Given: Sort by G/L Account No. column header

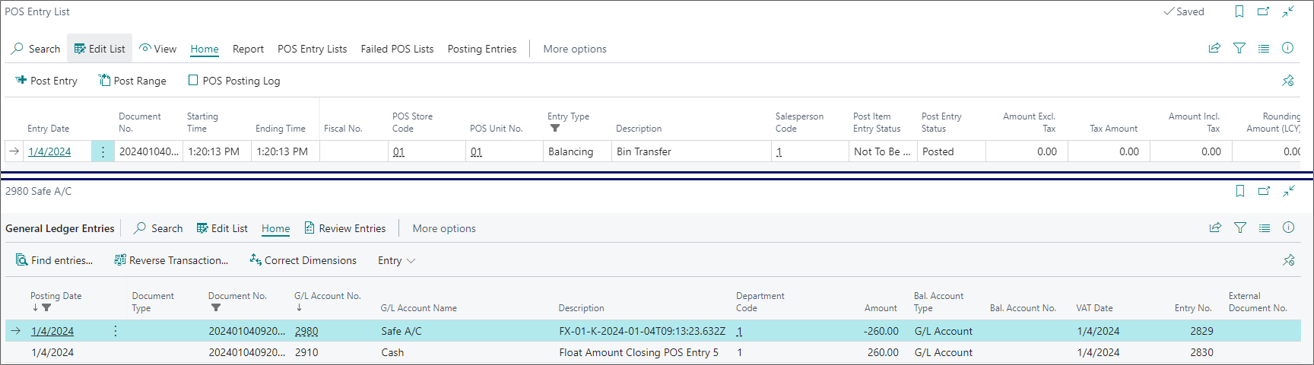Looking at the screenshot, I should 327,301.
